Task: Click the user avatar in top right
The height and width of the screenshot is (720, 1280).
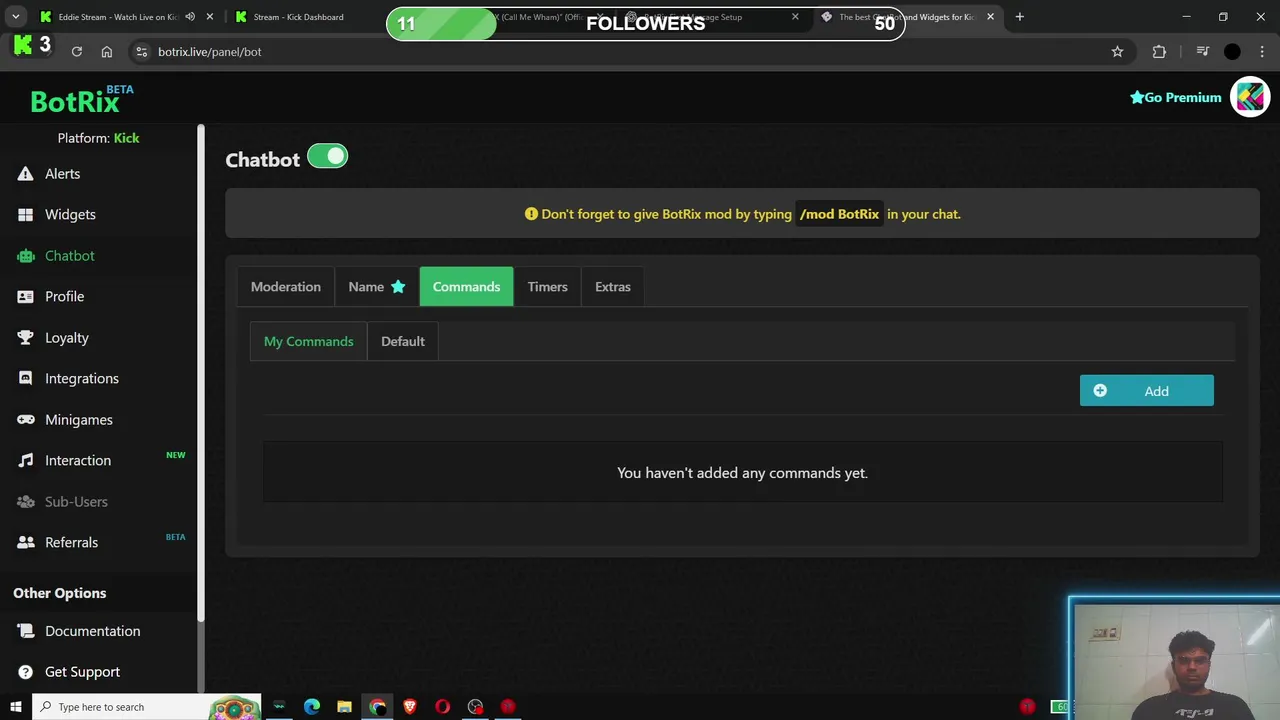Action: pyautogui.click(x=1250, y=97)
